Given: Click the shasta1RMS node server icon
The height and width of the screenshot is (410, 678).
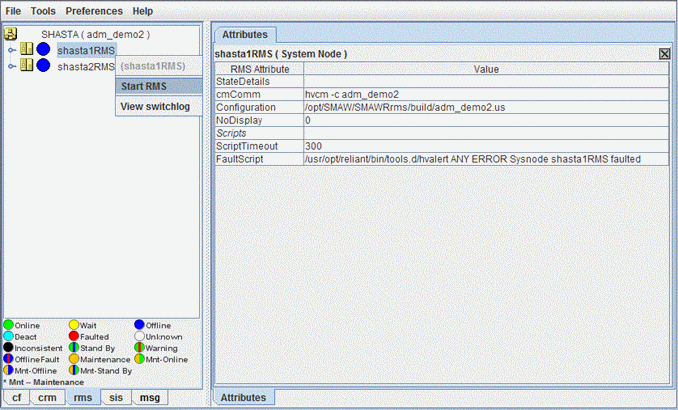Looking at the screenshot, I should point(27,49).
